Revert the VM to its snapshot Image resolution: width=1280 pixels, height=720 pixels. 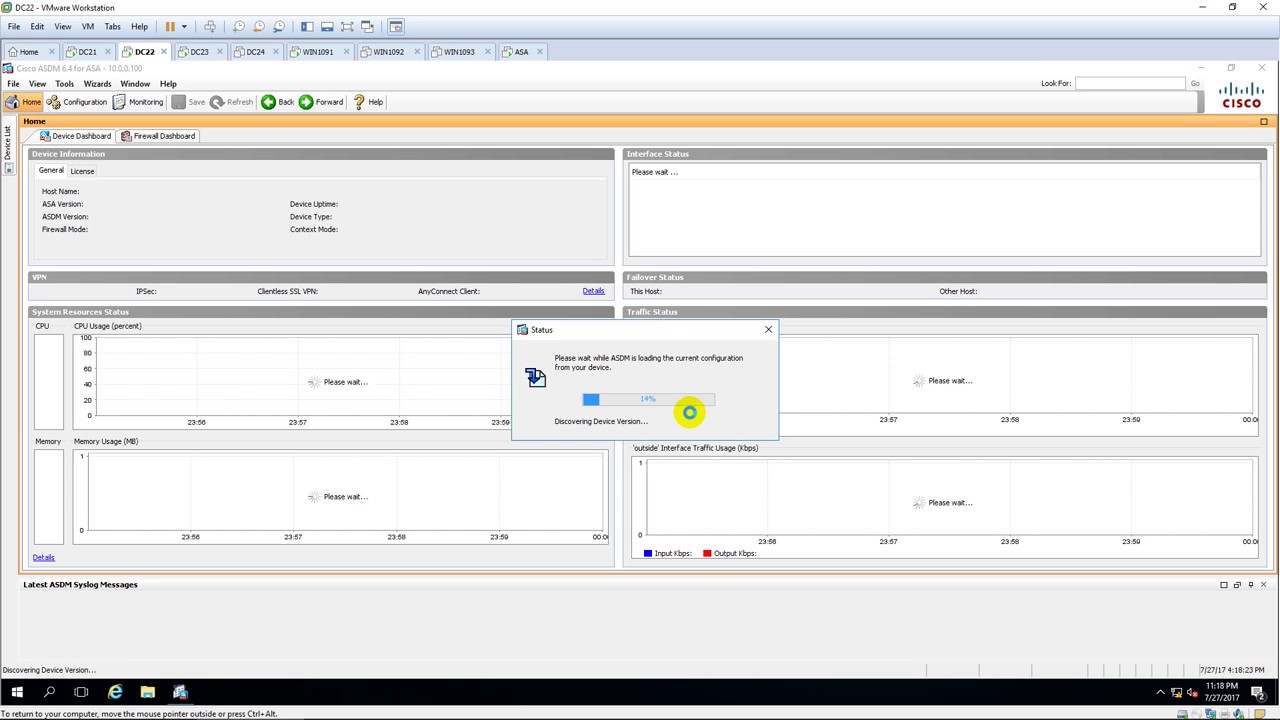[259, 27]
